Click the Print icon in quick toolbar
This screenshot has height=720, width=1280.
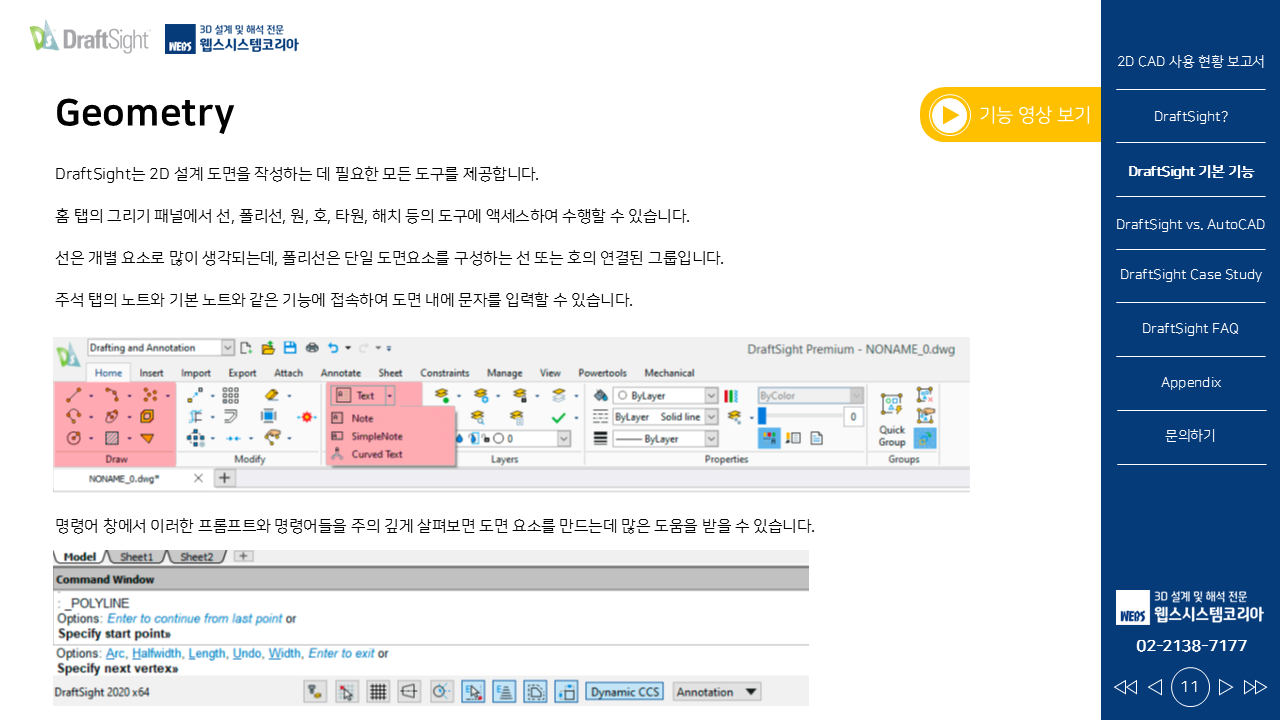pyautogui.click(x=312, y=348)
